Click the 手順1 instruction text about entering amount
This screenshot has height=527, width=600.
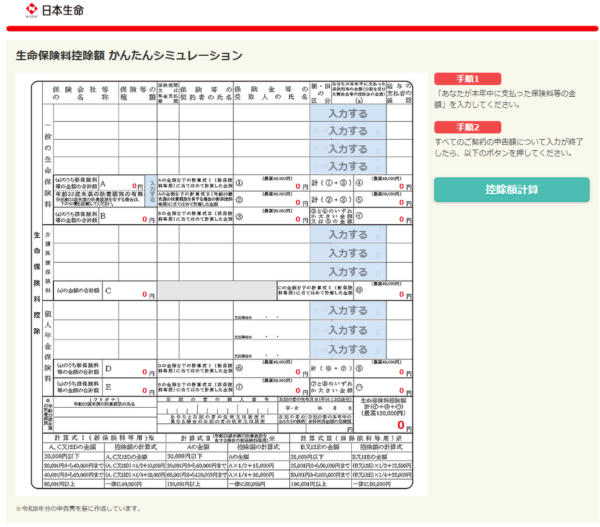click(505, 99)
